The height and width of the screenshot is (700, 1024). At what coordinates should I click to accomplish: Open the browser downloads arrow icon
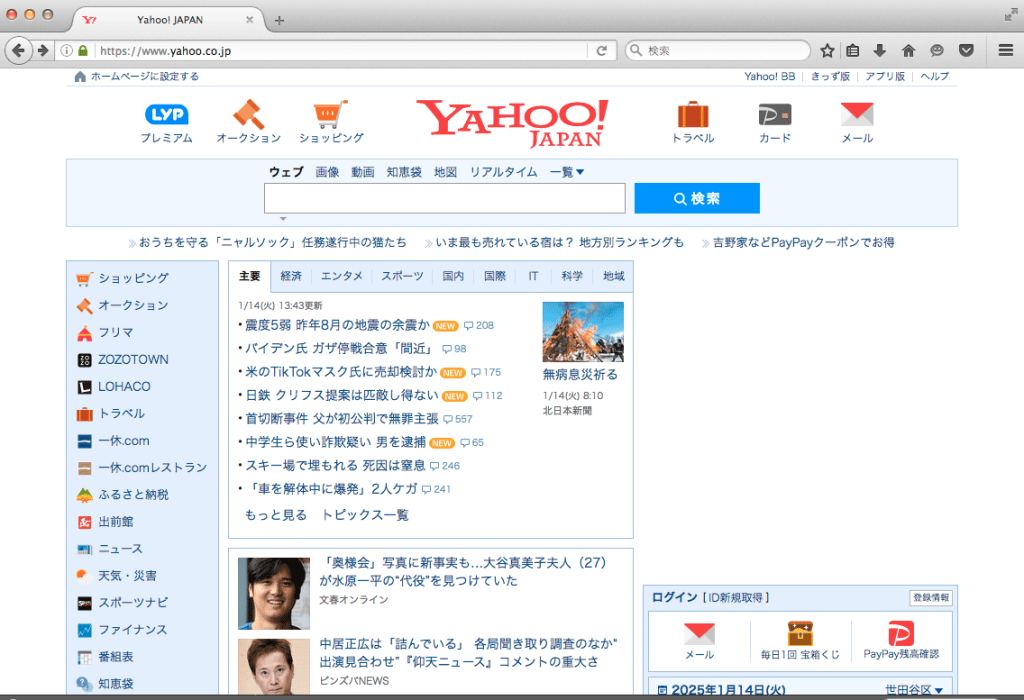[x=880, y=50]
